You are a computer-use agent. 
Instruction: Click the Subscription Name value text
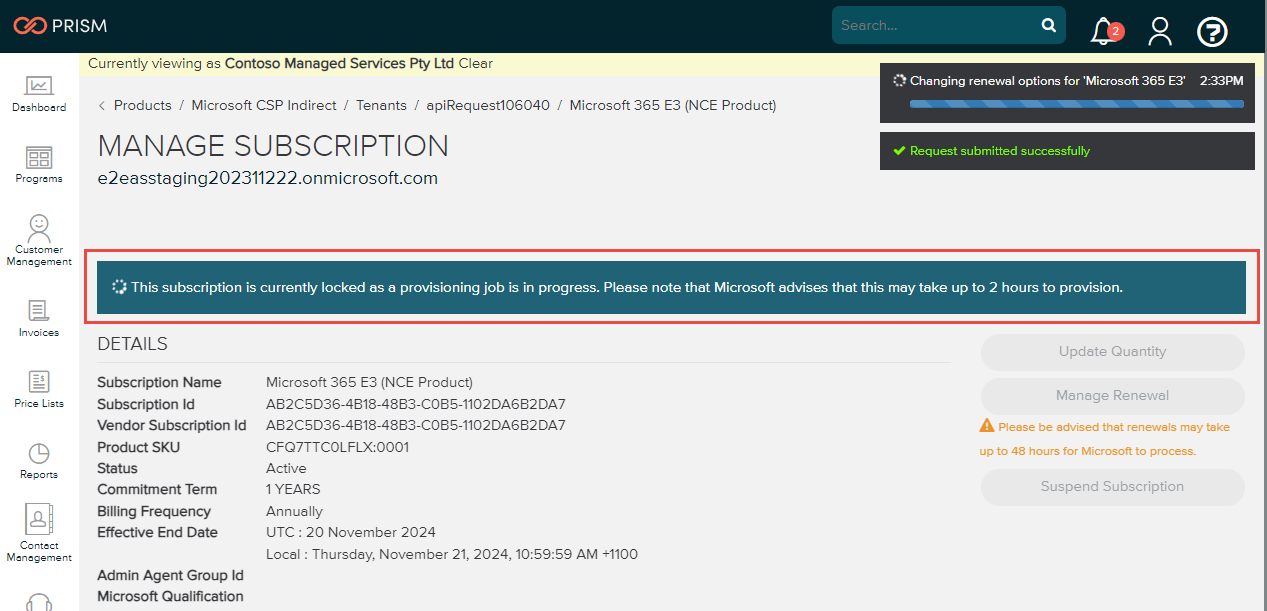[369, 382]
